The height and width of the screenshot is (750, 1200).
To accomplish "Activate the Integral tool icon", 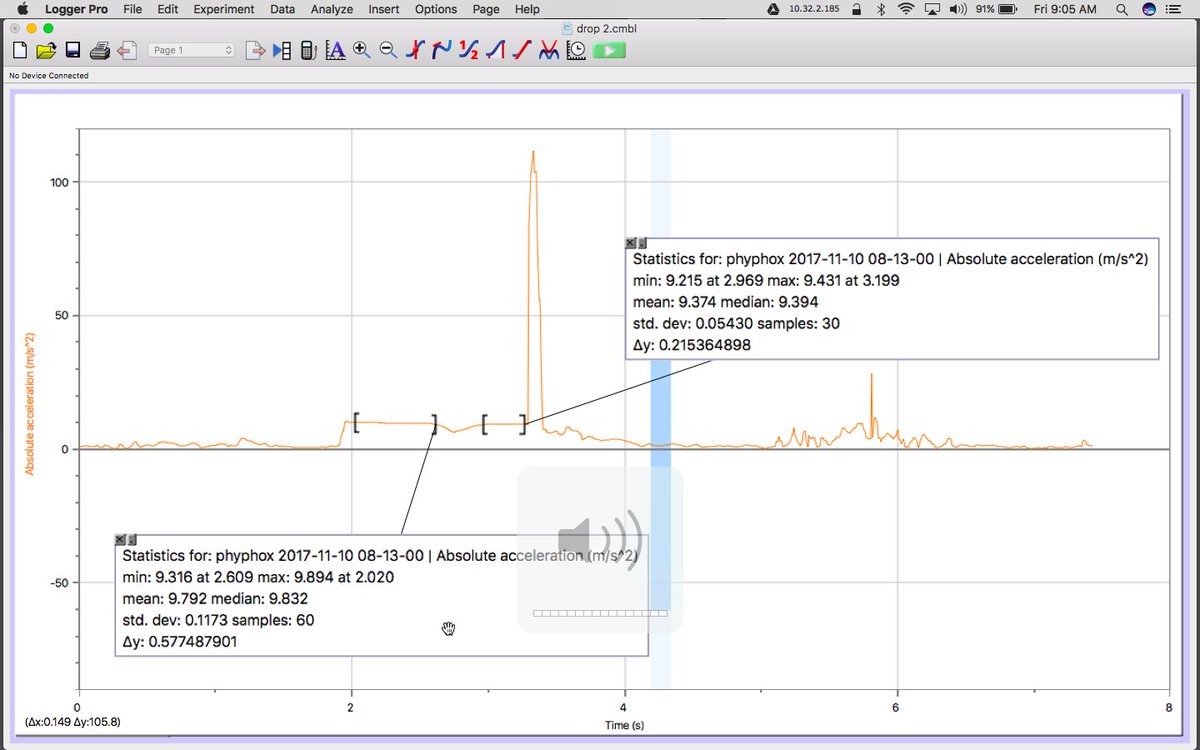I will click(494, 50).
